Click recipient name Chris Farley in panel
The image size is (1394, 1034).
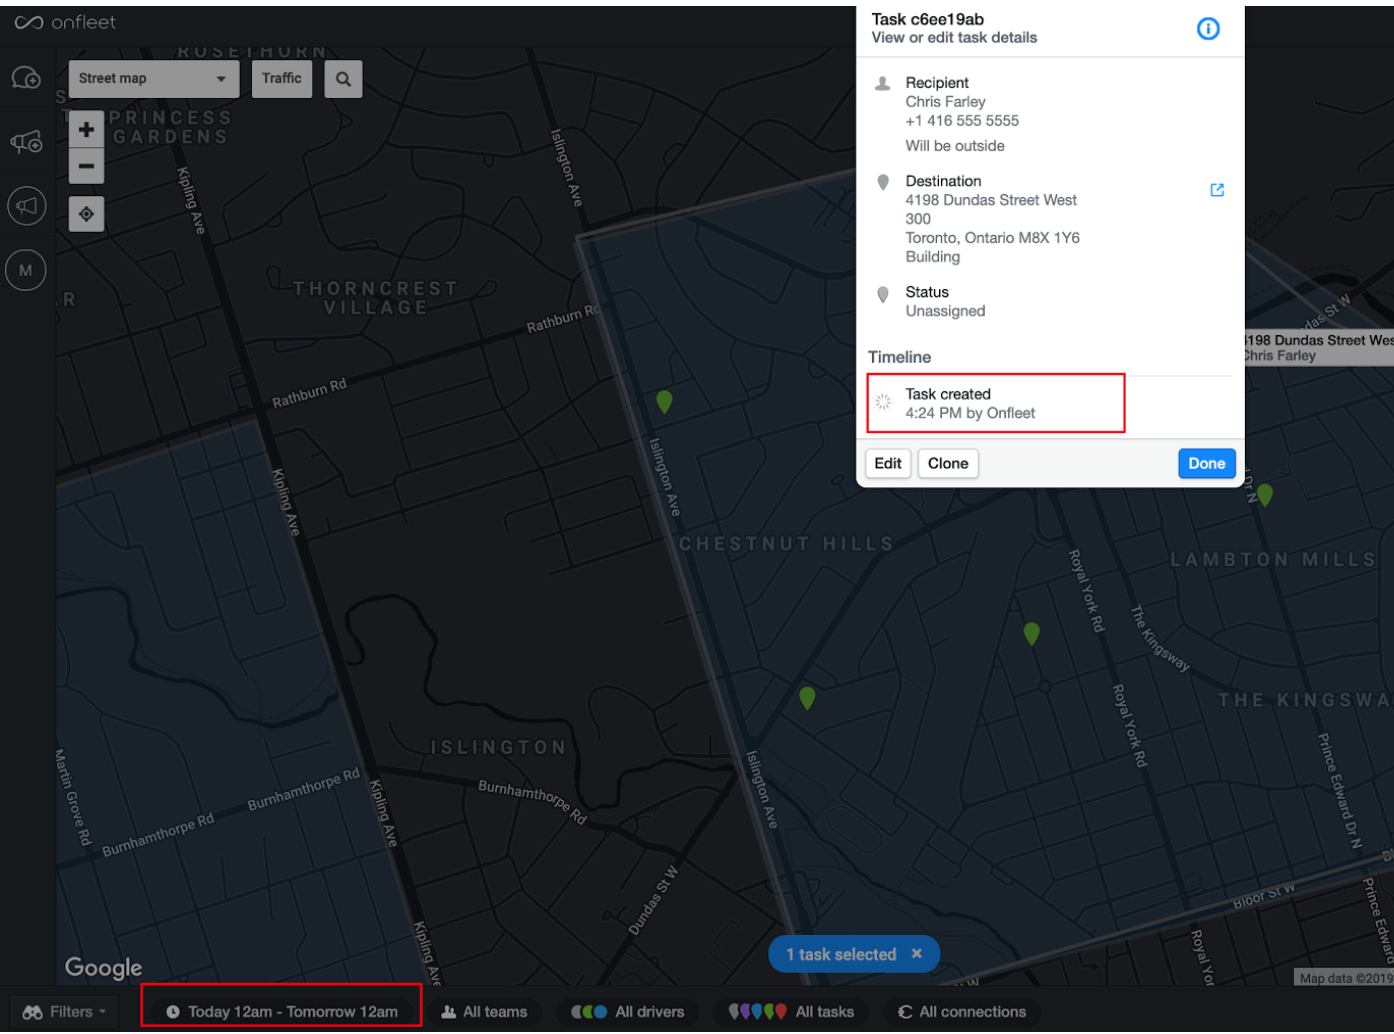pos(946,102)
